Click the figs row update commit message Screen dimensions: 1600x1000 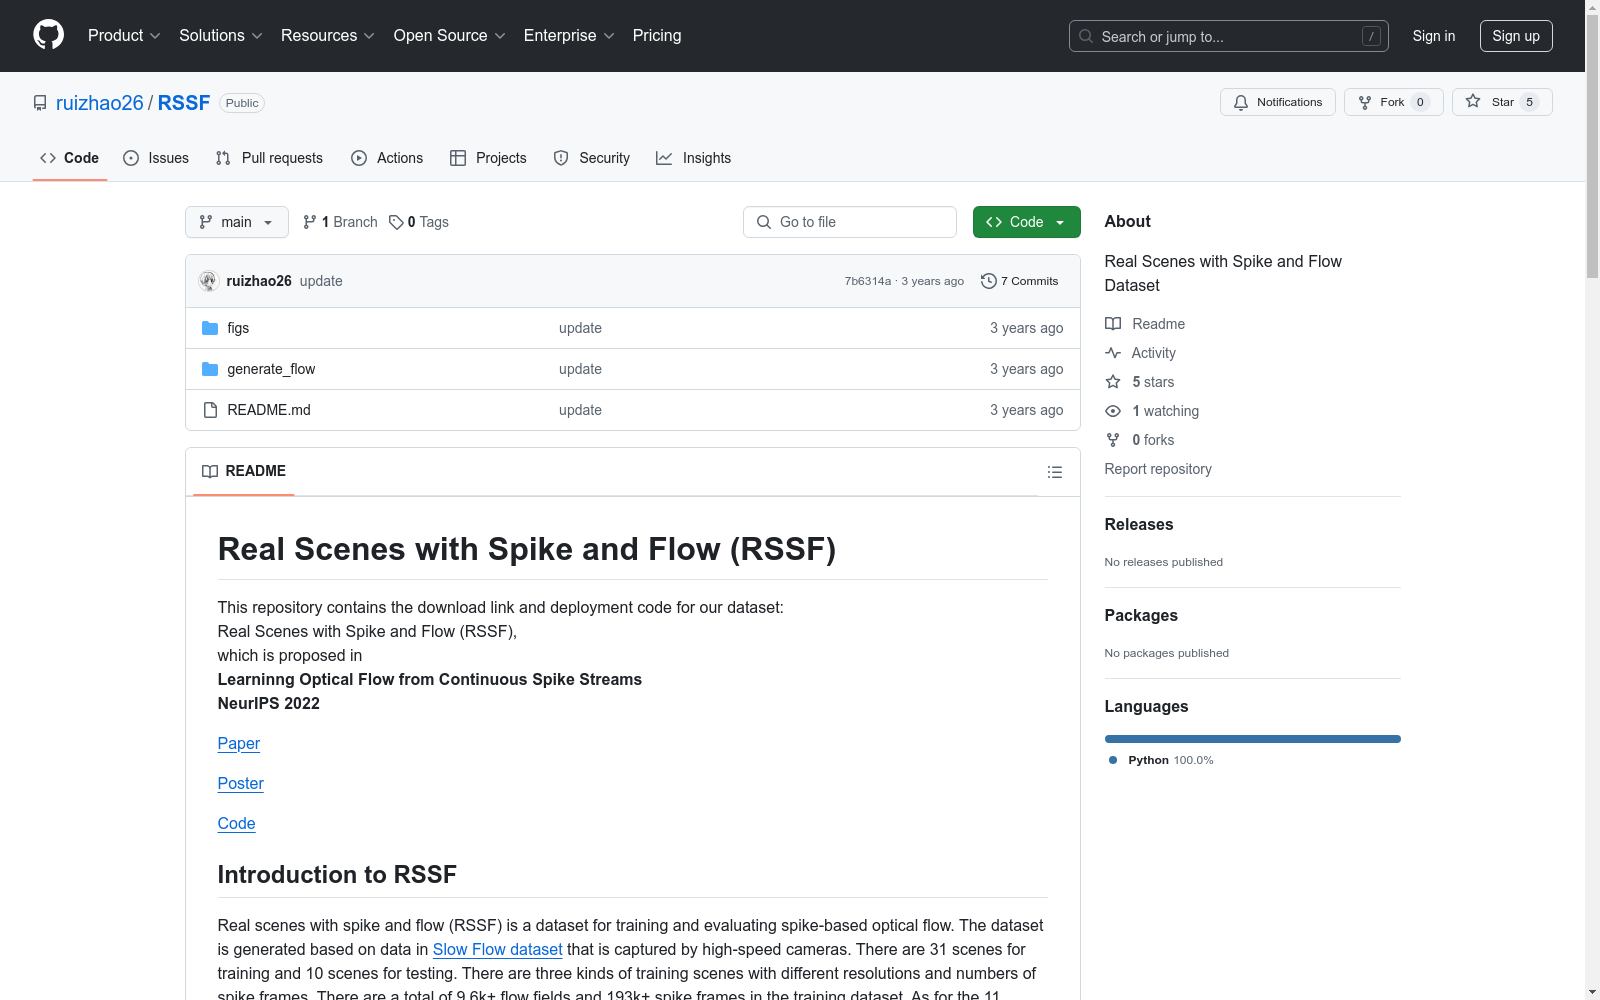[x=580, y=328]
